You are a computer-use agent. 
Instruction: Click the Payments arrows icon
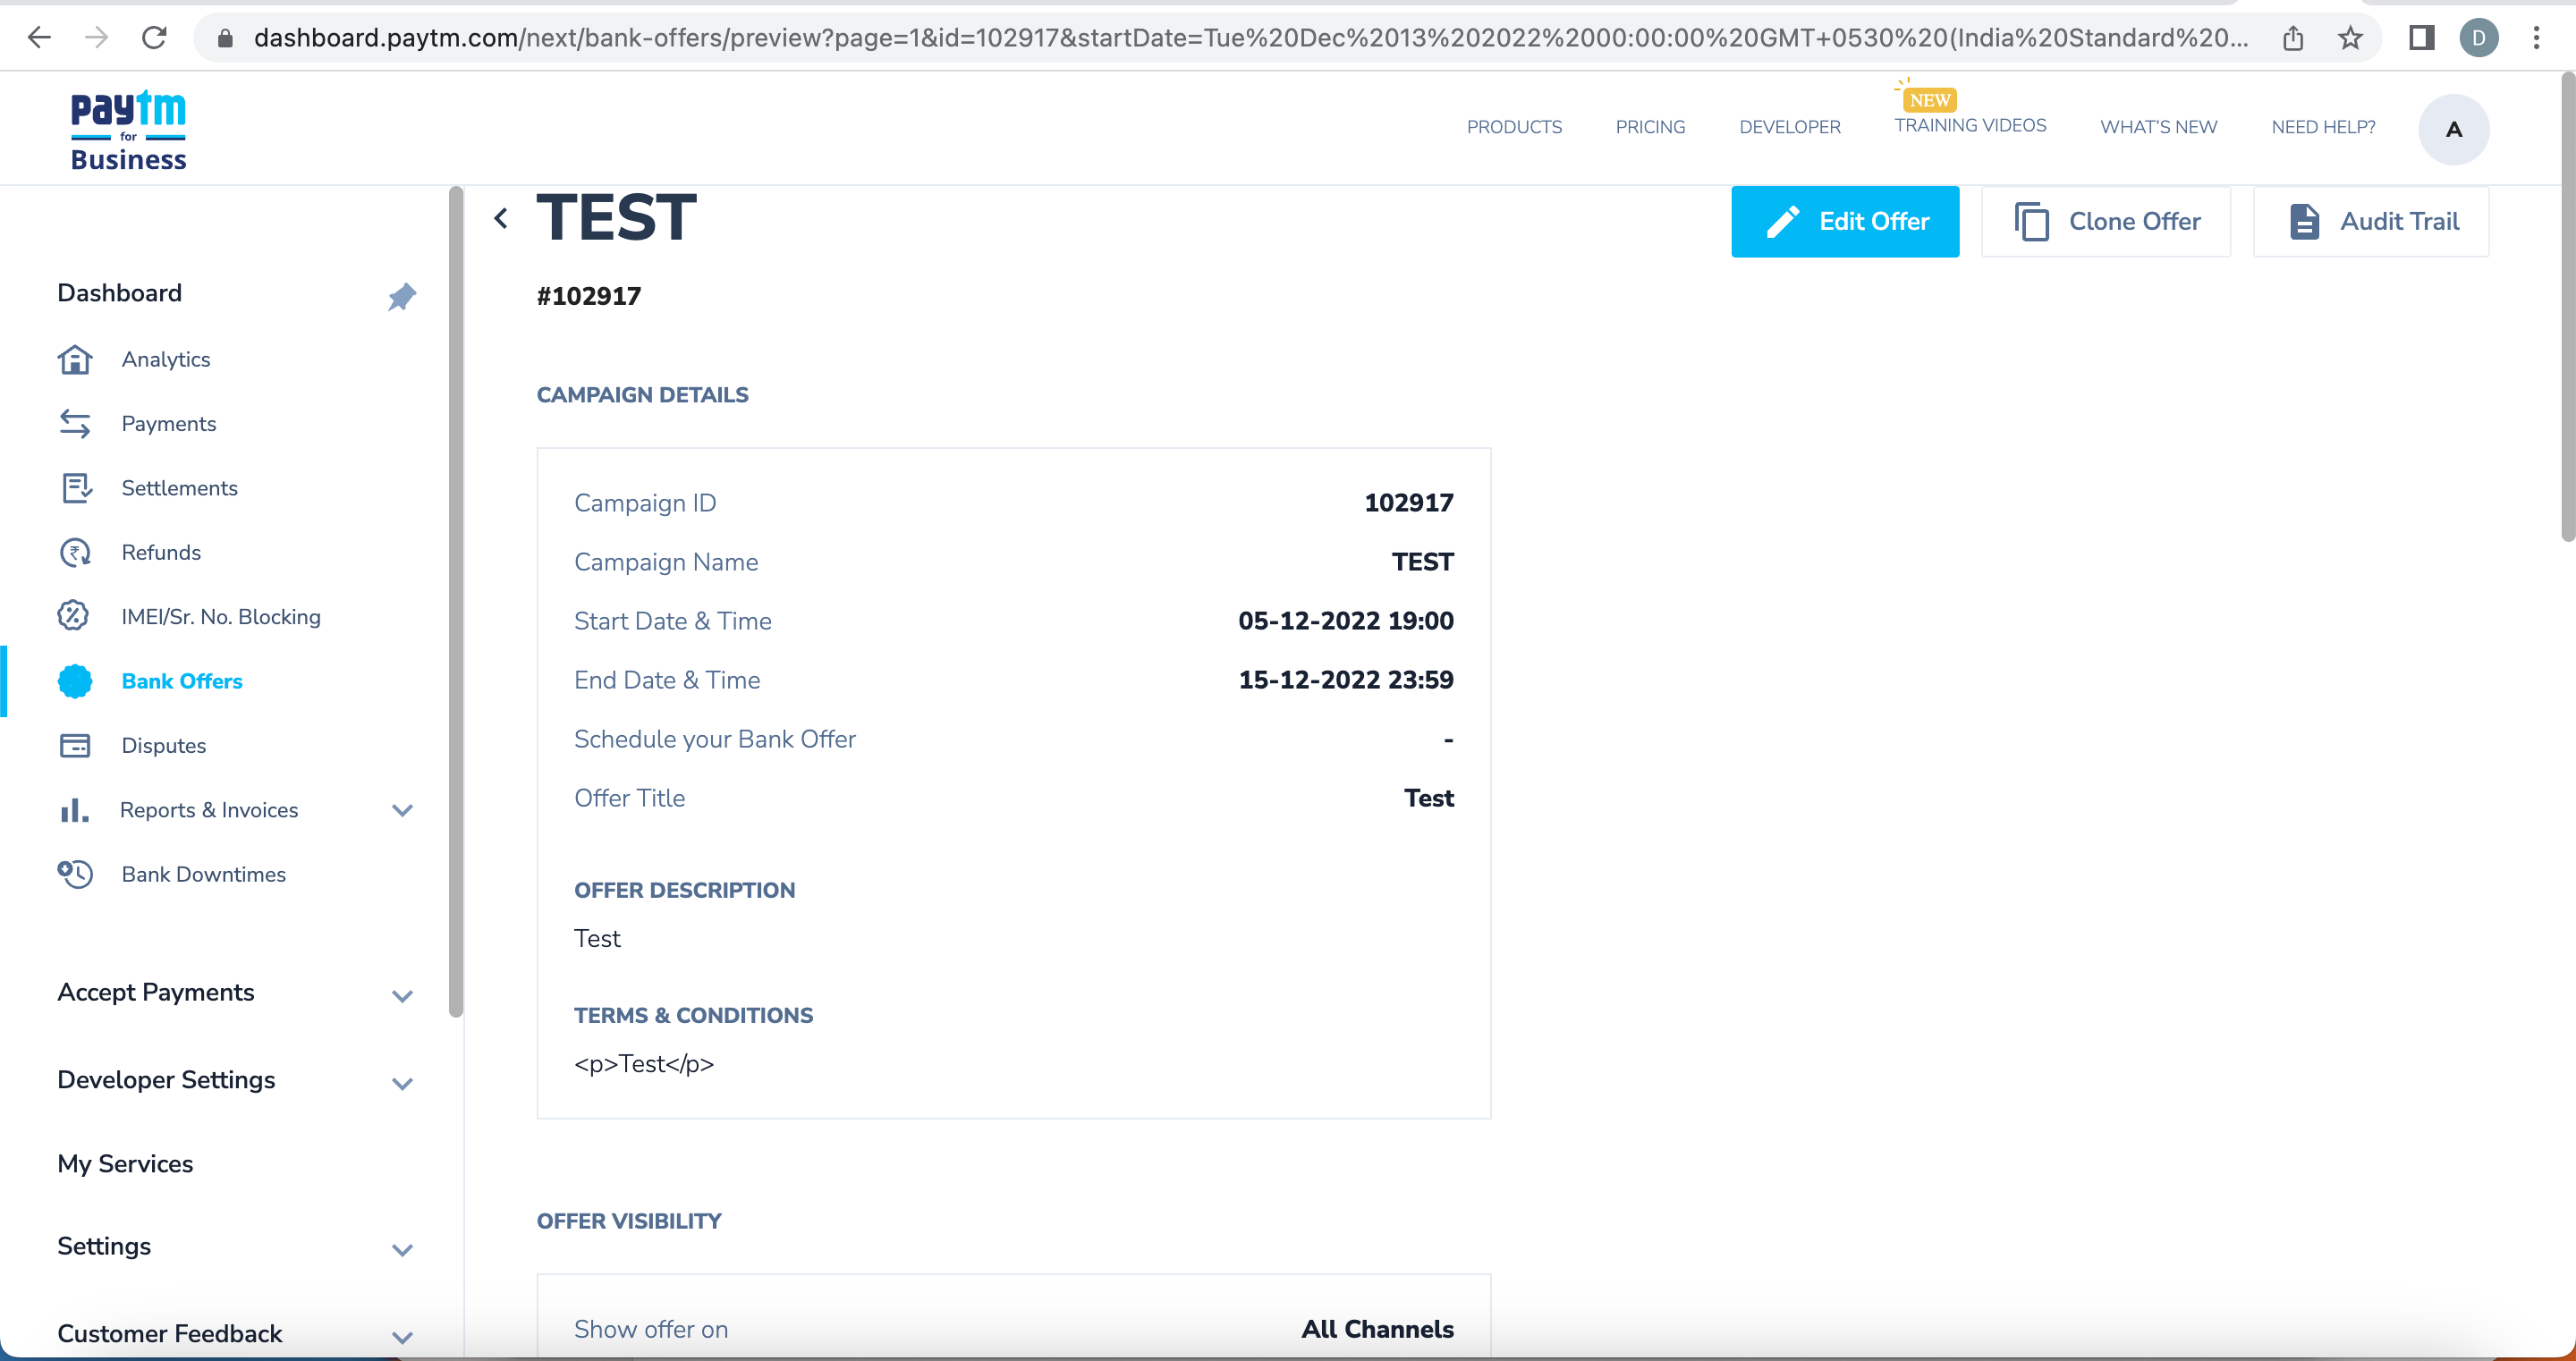click(75, 423)
